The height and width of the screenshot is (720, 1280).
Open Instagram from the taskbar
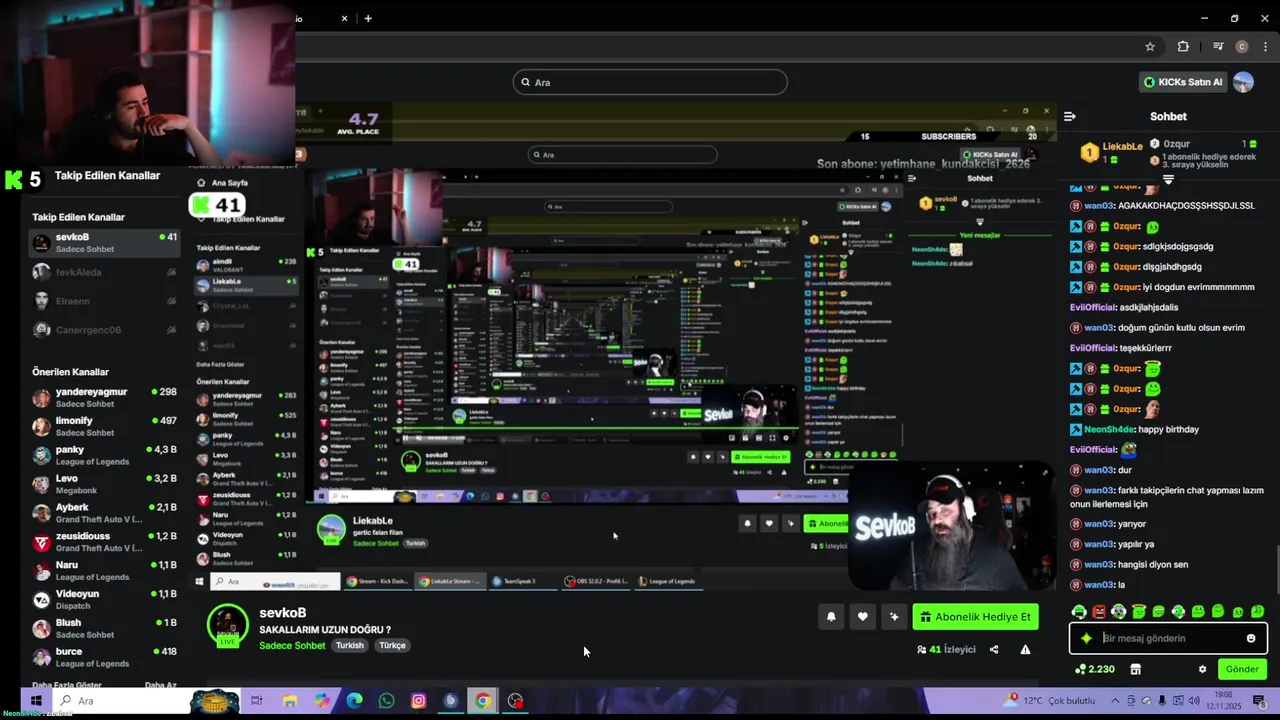click(x=418, y=701)
